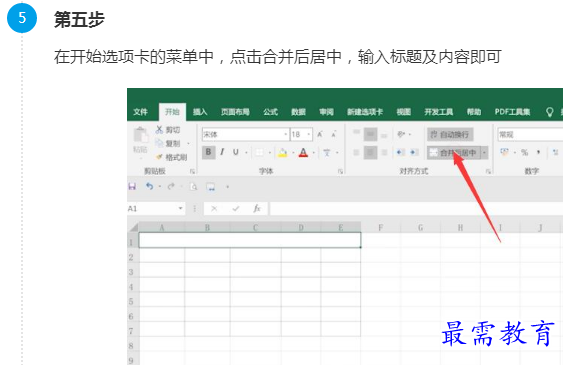This screenshot has width=563, height=365.
Task: Click the fx insert function icon
Action: [257, 209]
